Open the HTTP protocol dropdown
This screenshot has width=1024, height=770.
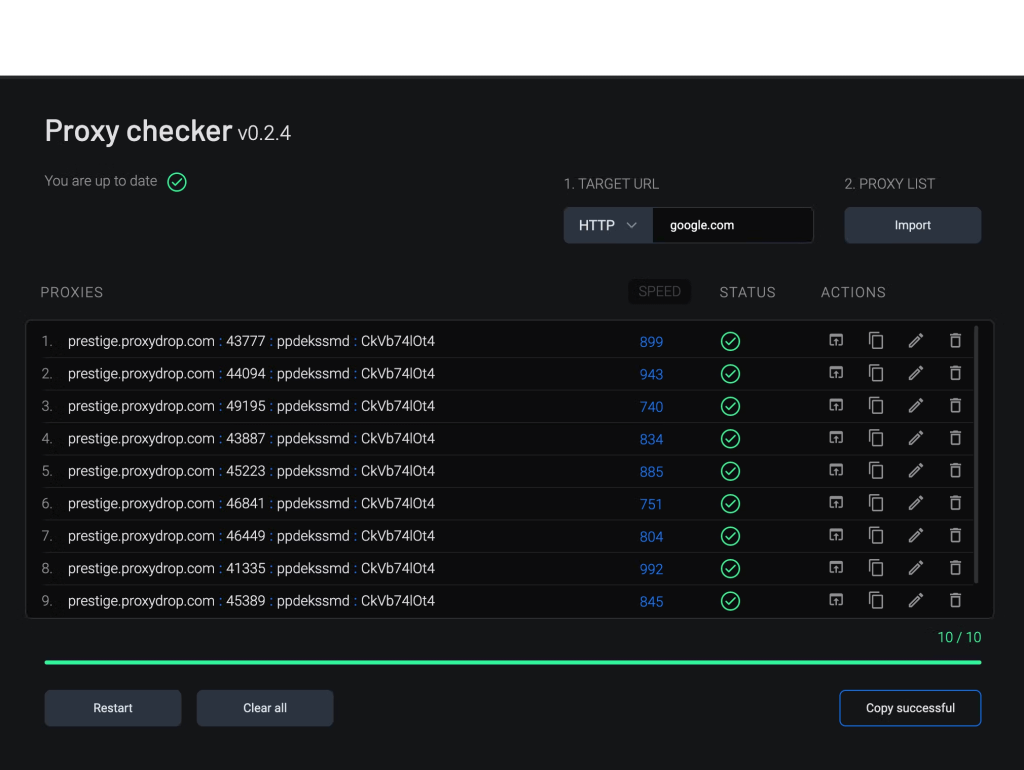pyautogui.click(x=608, y=225)
